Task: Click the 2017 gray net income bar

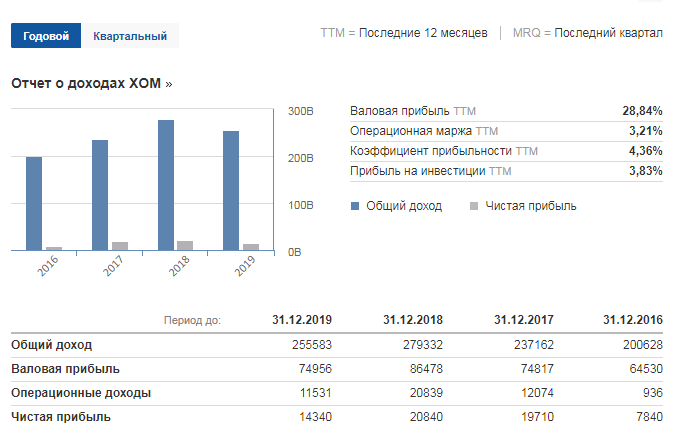Action: 120,246
